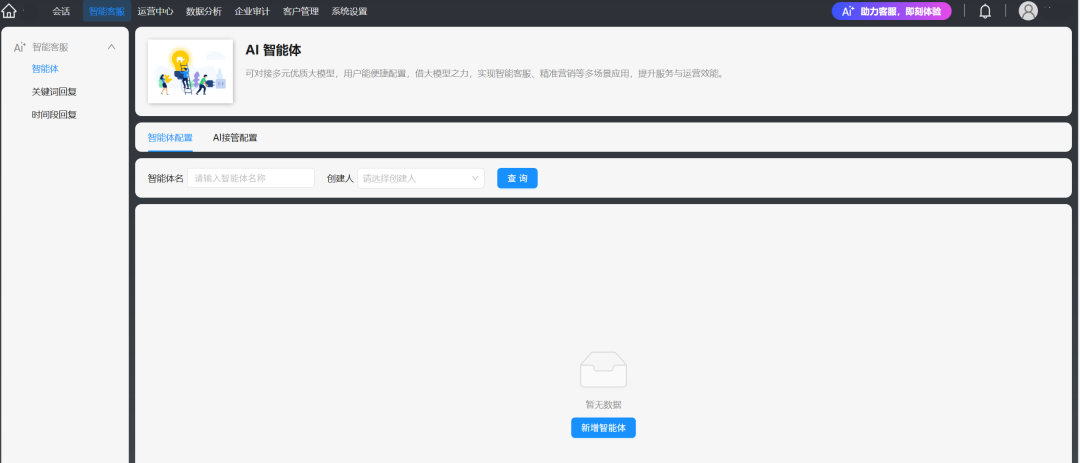Click the 暂无数据 text
The height and width of the screenshot is (463, 1080).
[x=603, y=404]
